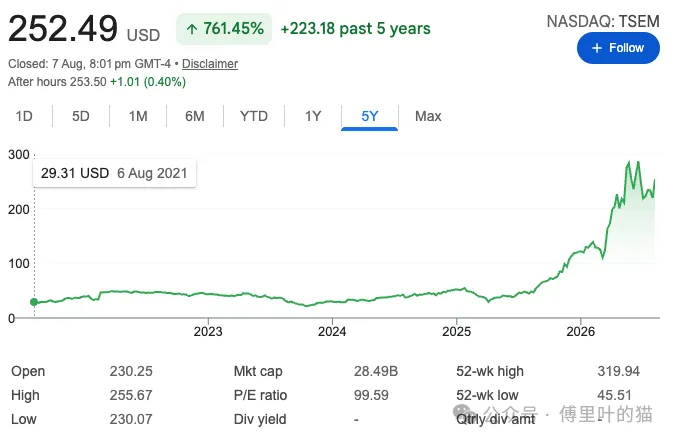Click the 2026 peak on price line

(x=630, y=162)
